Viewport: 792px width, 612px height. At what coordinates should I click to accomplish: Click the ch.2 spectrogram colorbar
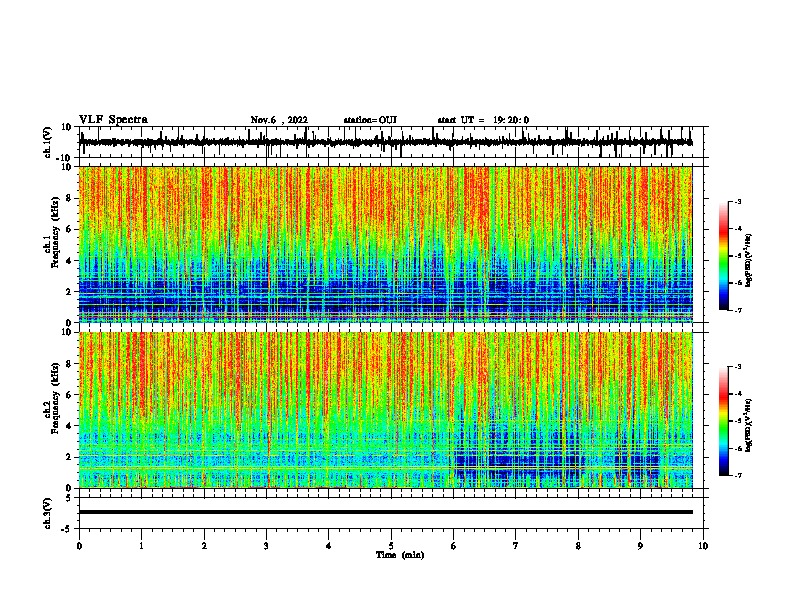click(723, 421)
